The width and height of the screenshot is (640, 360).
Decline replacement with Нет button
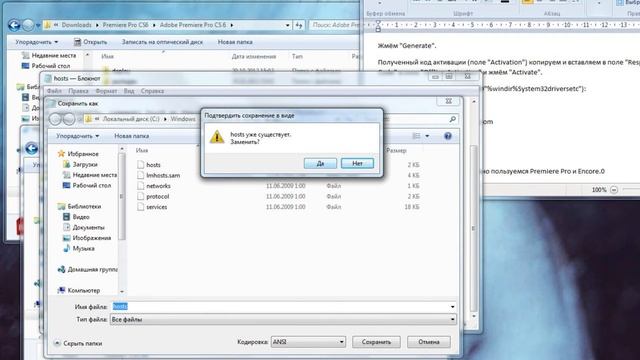(x=357, y=163)
